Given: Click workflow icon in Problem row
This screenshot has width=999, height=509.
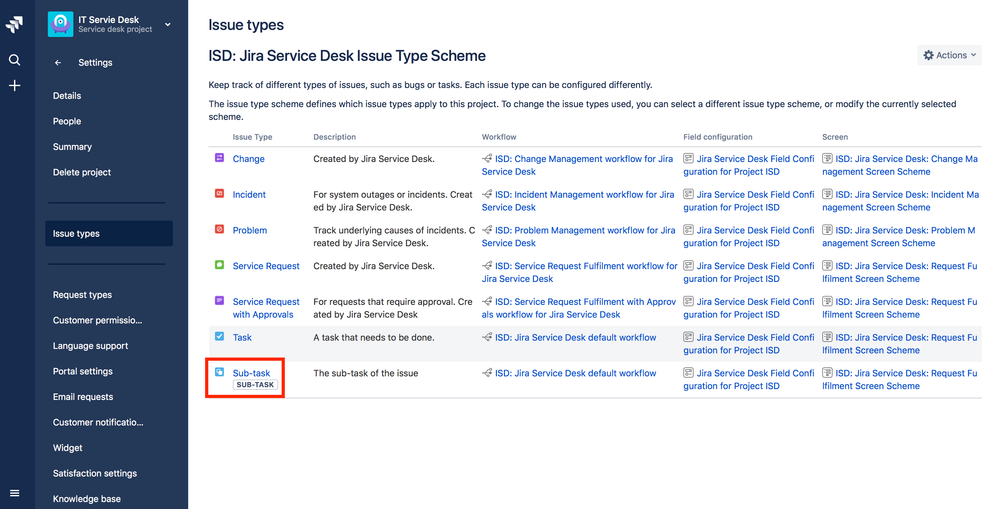Looking at the screenshot, I should [x=487, y=229].
